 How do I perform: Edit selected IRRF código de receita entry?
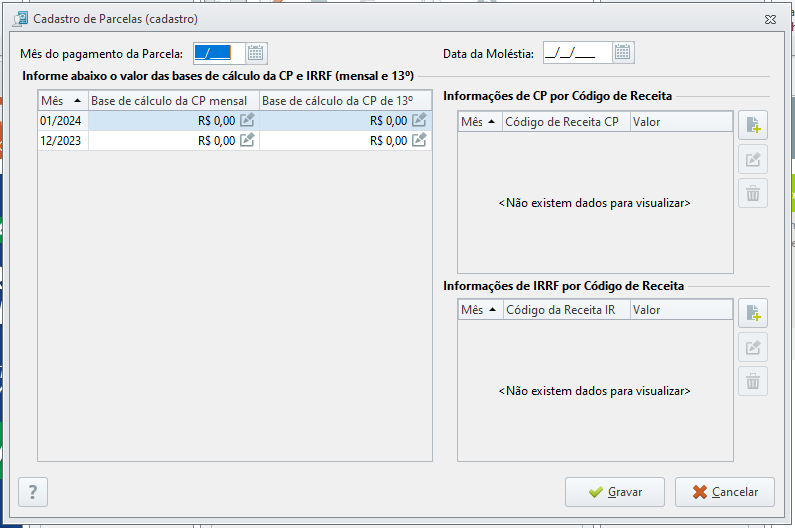[x=753, y=347]
